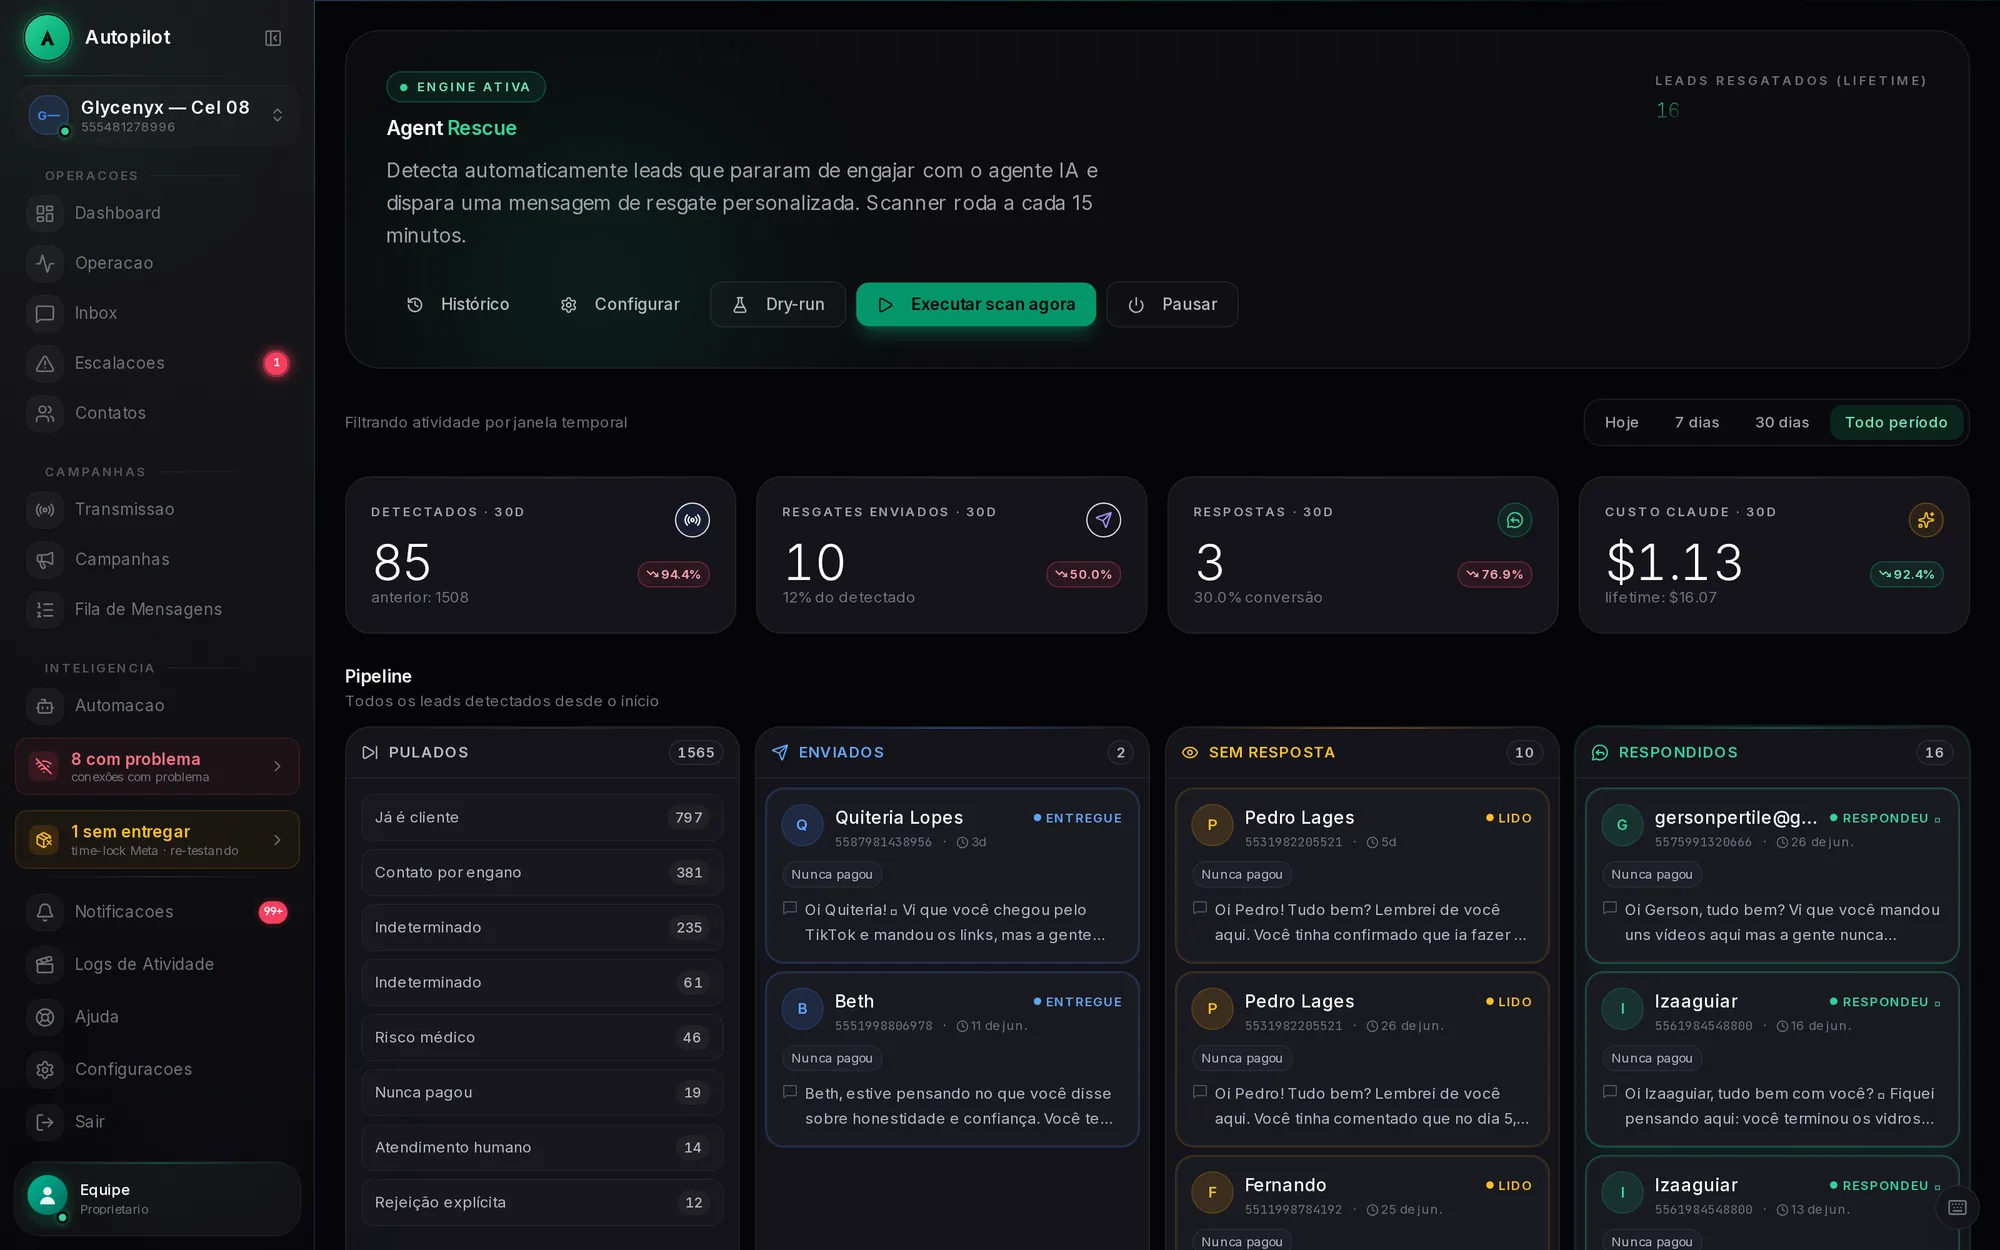Collapse the sidebar panel icon
2000x1250 pixels.
(273, 38)
